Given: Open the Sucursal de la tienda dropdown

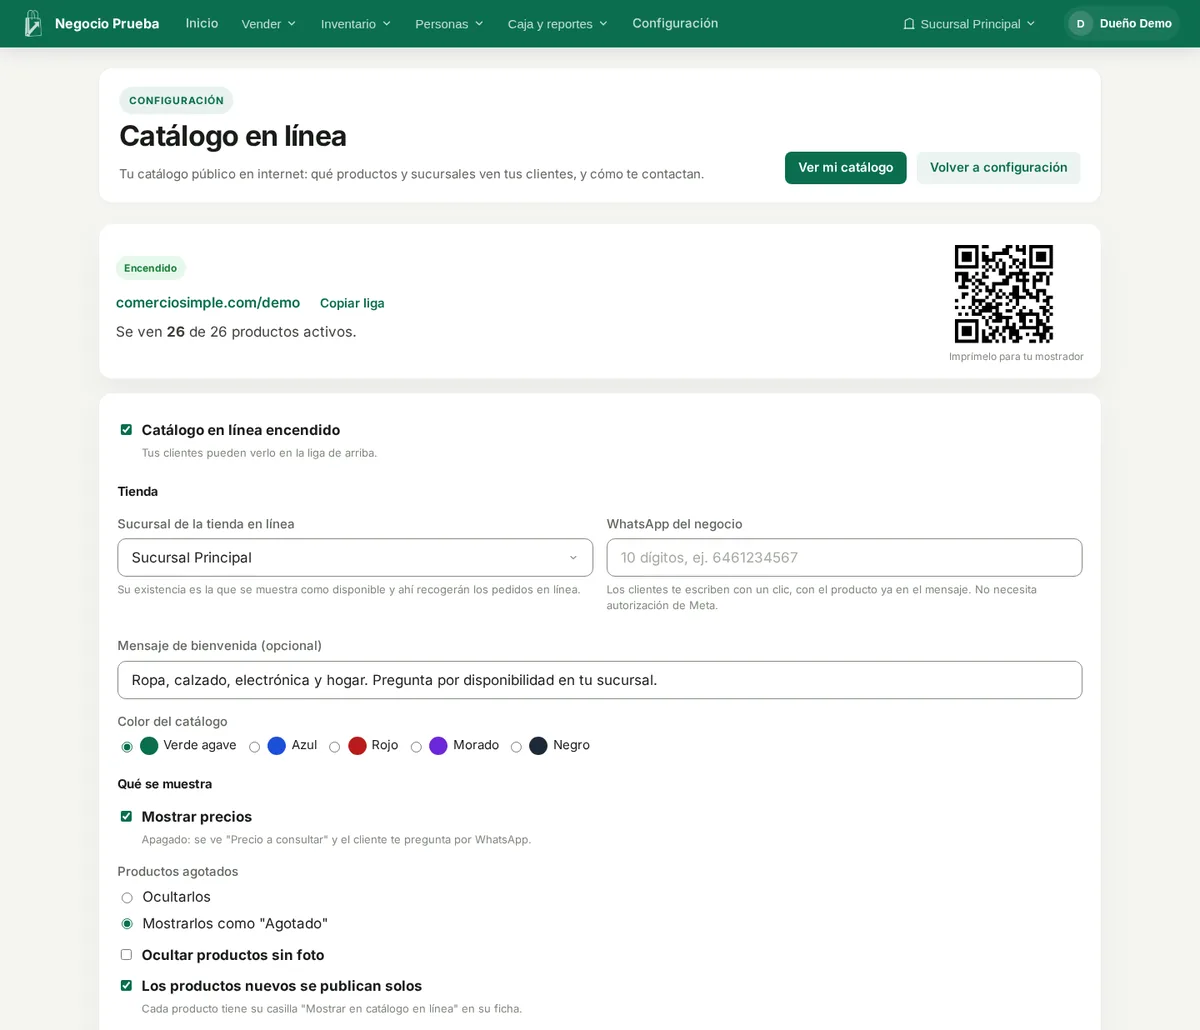Looking at the screenshot, I should pos(355,558).
